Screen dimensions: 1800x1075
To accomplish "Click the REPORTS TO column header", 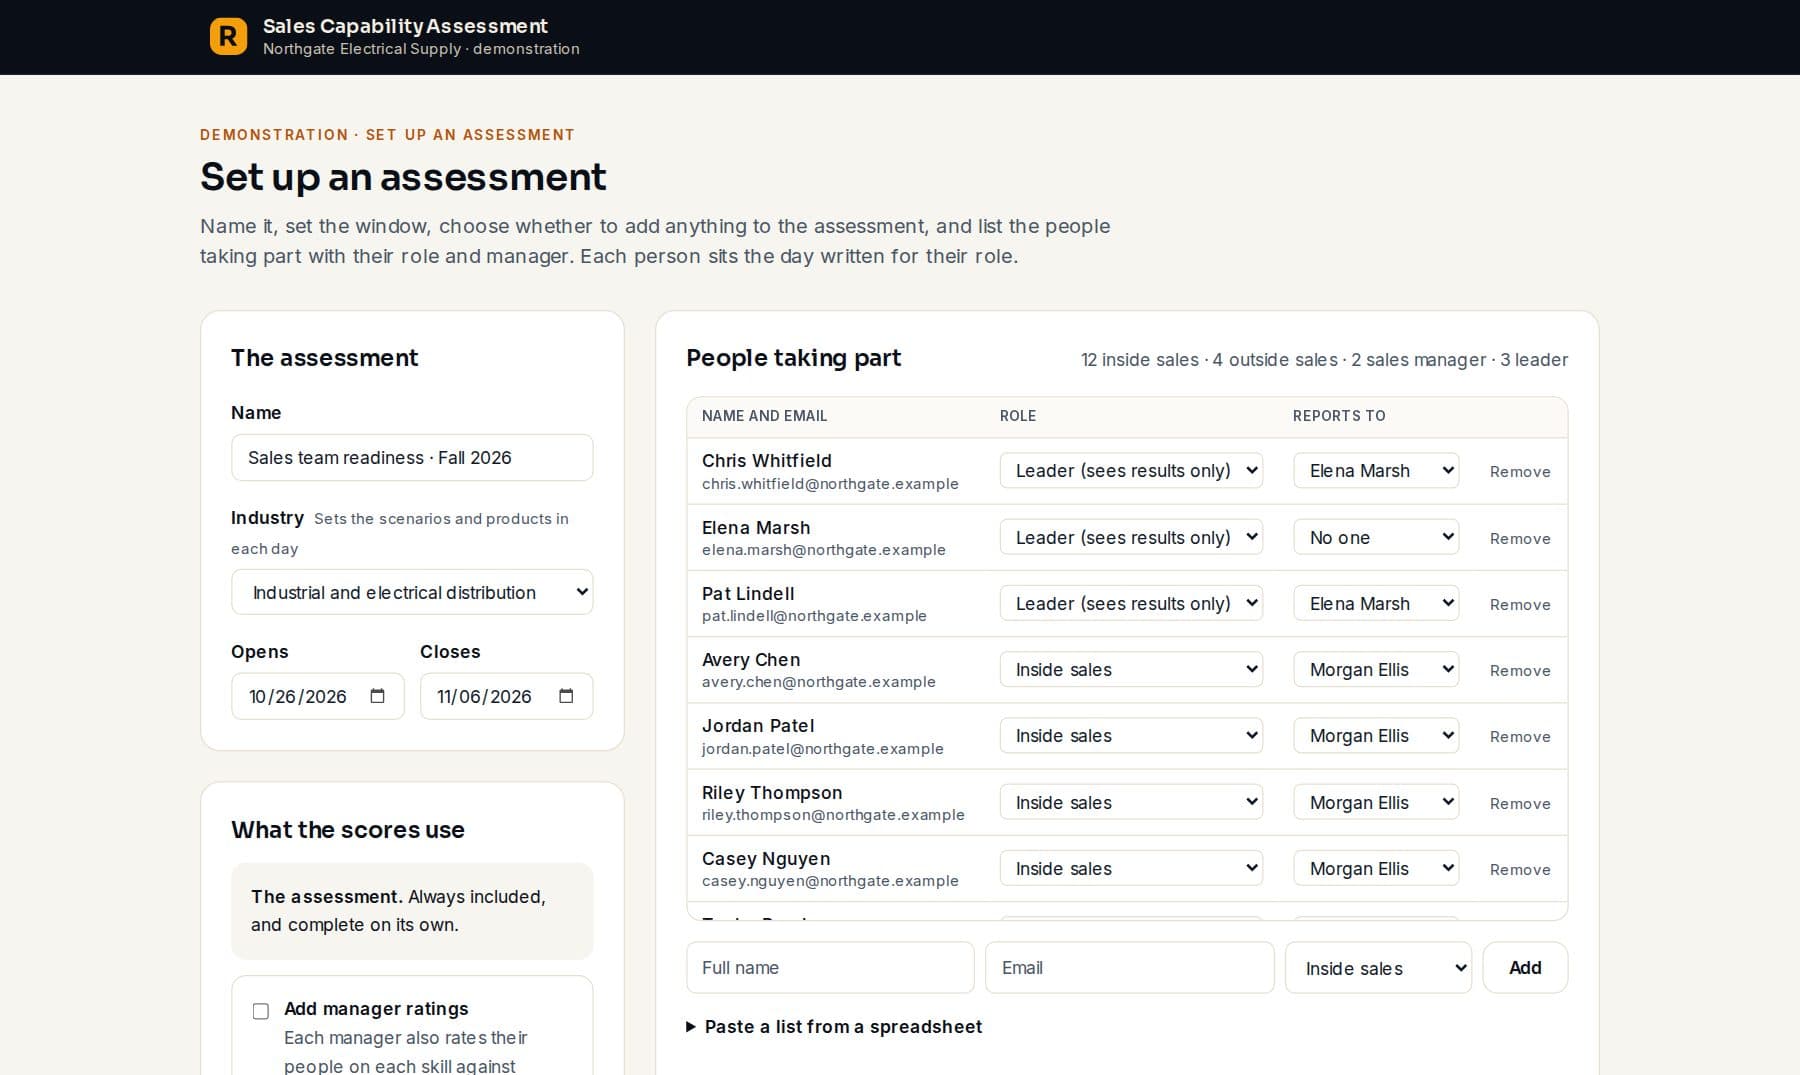I will [x=1339, y=416].
